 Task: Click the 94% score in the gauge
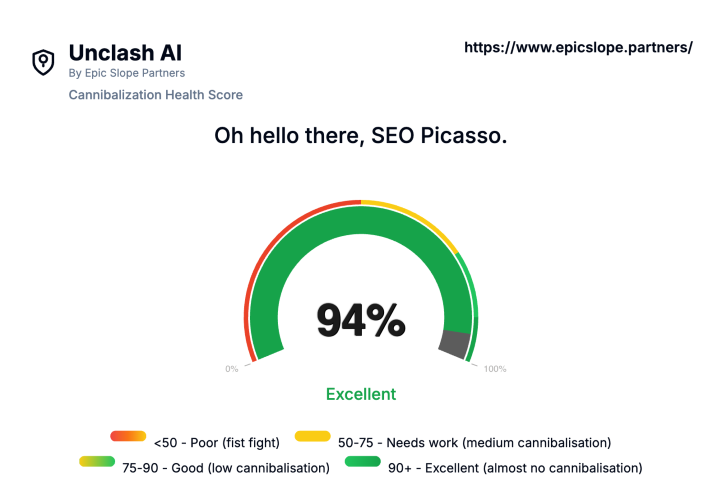click(x=361, y=320)
